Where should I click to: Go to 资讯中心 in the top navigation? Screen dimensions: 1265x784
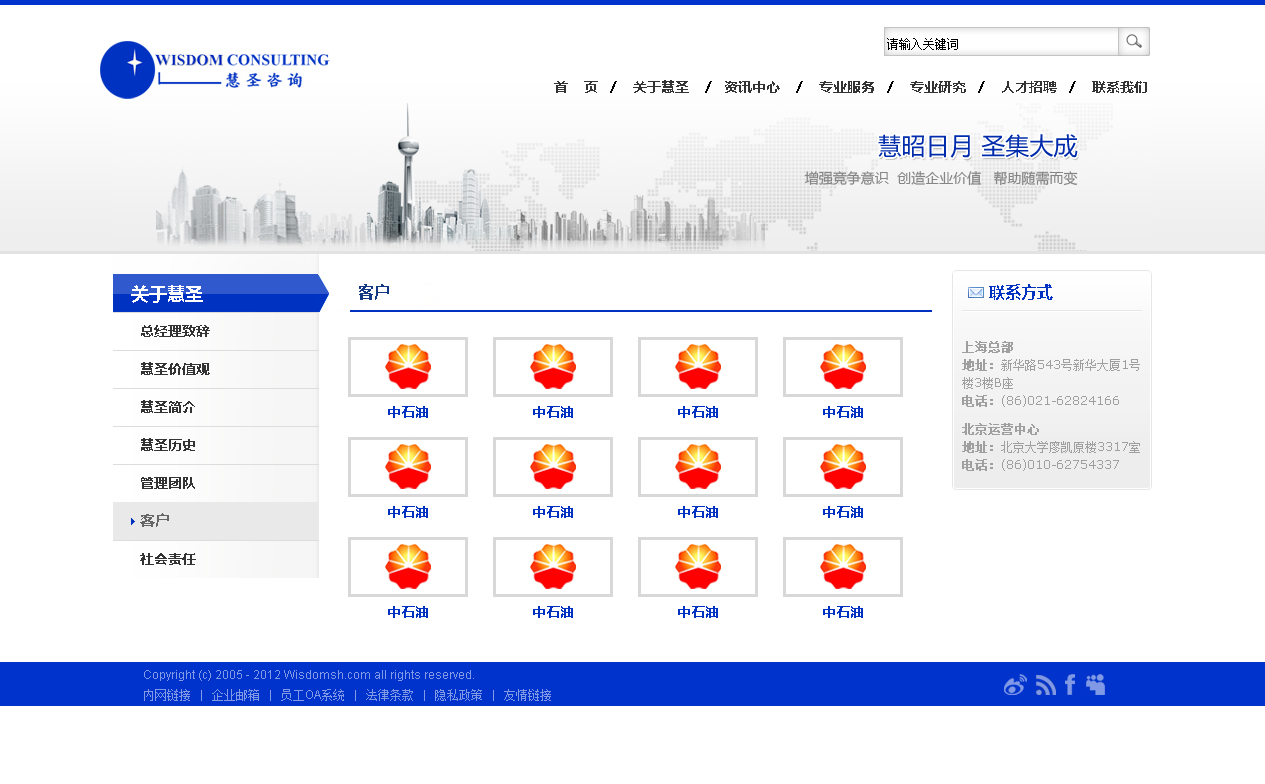click(752, 88)
